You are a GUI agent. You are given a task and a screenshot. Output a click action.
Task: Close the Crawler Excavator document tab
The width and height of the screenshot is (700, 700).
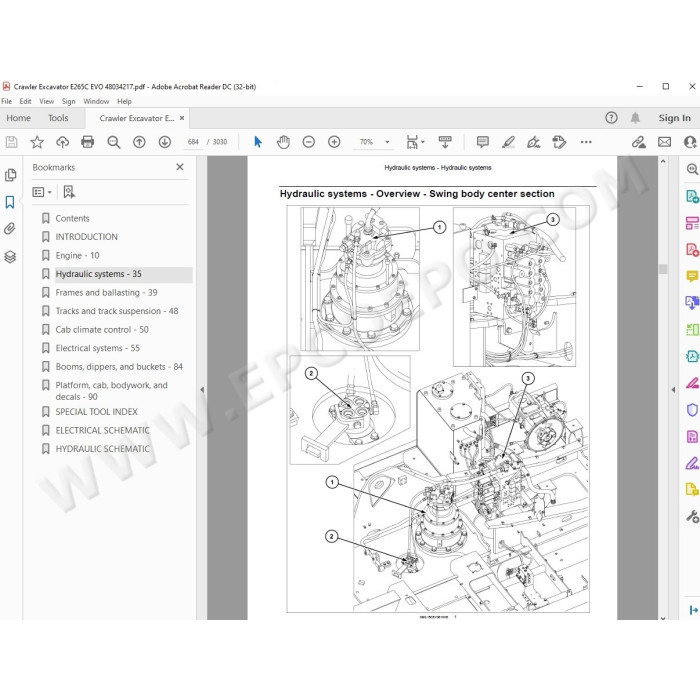pos(182,118)
